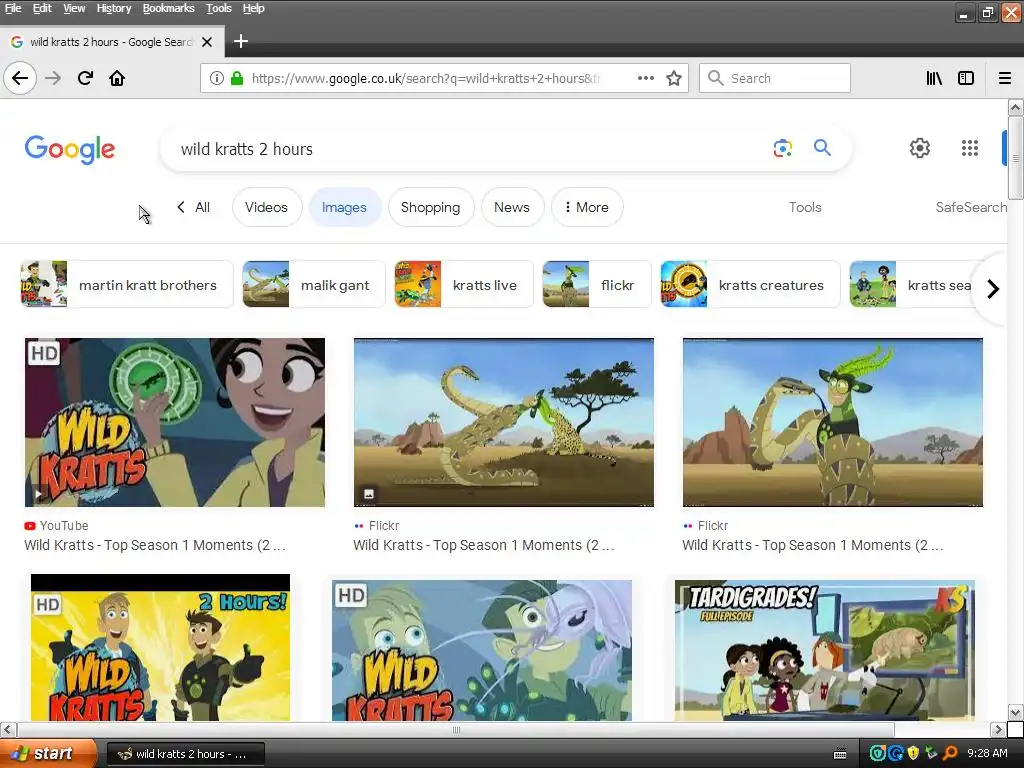1024x768 pixels.
Task: Open the View menu
Action: [x=74, y=8]
